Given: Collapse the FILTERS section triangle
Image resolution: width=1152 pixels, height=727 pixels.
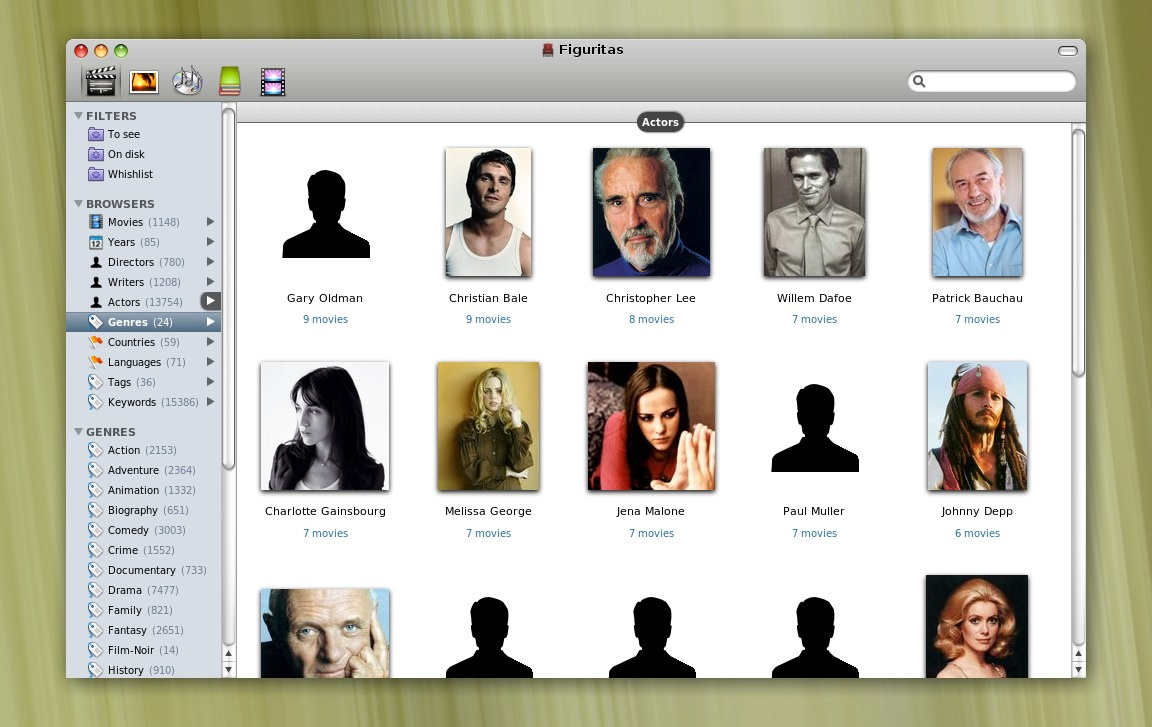Looking at the screenshot, I should tap(78, 115).
